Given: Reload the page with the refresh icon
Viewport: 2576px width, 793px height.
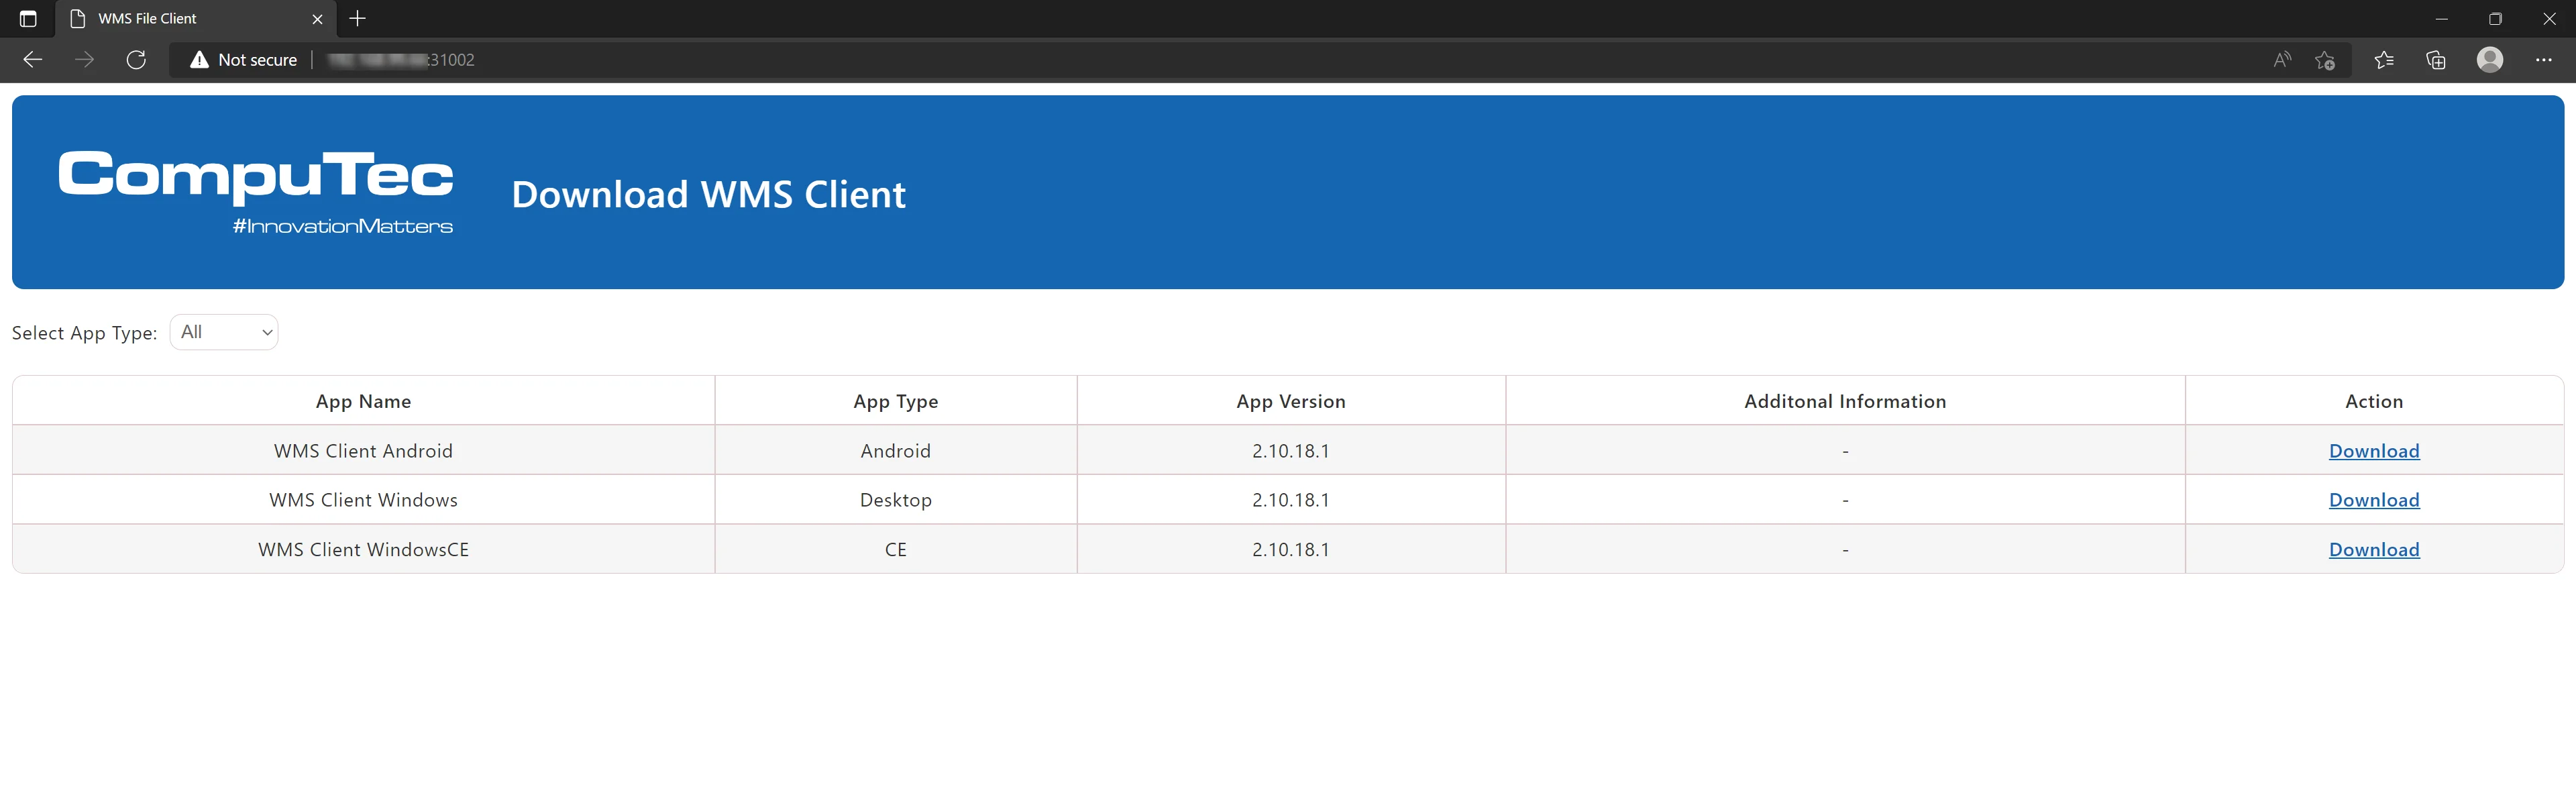Looking at the screenshot, I should (x=137, y=60).
